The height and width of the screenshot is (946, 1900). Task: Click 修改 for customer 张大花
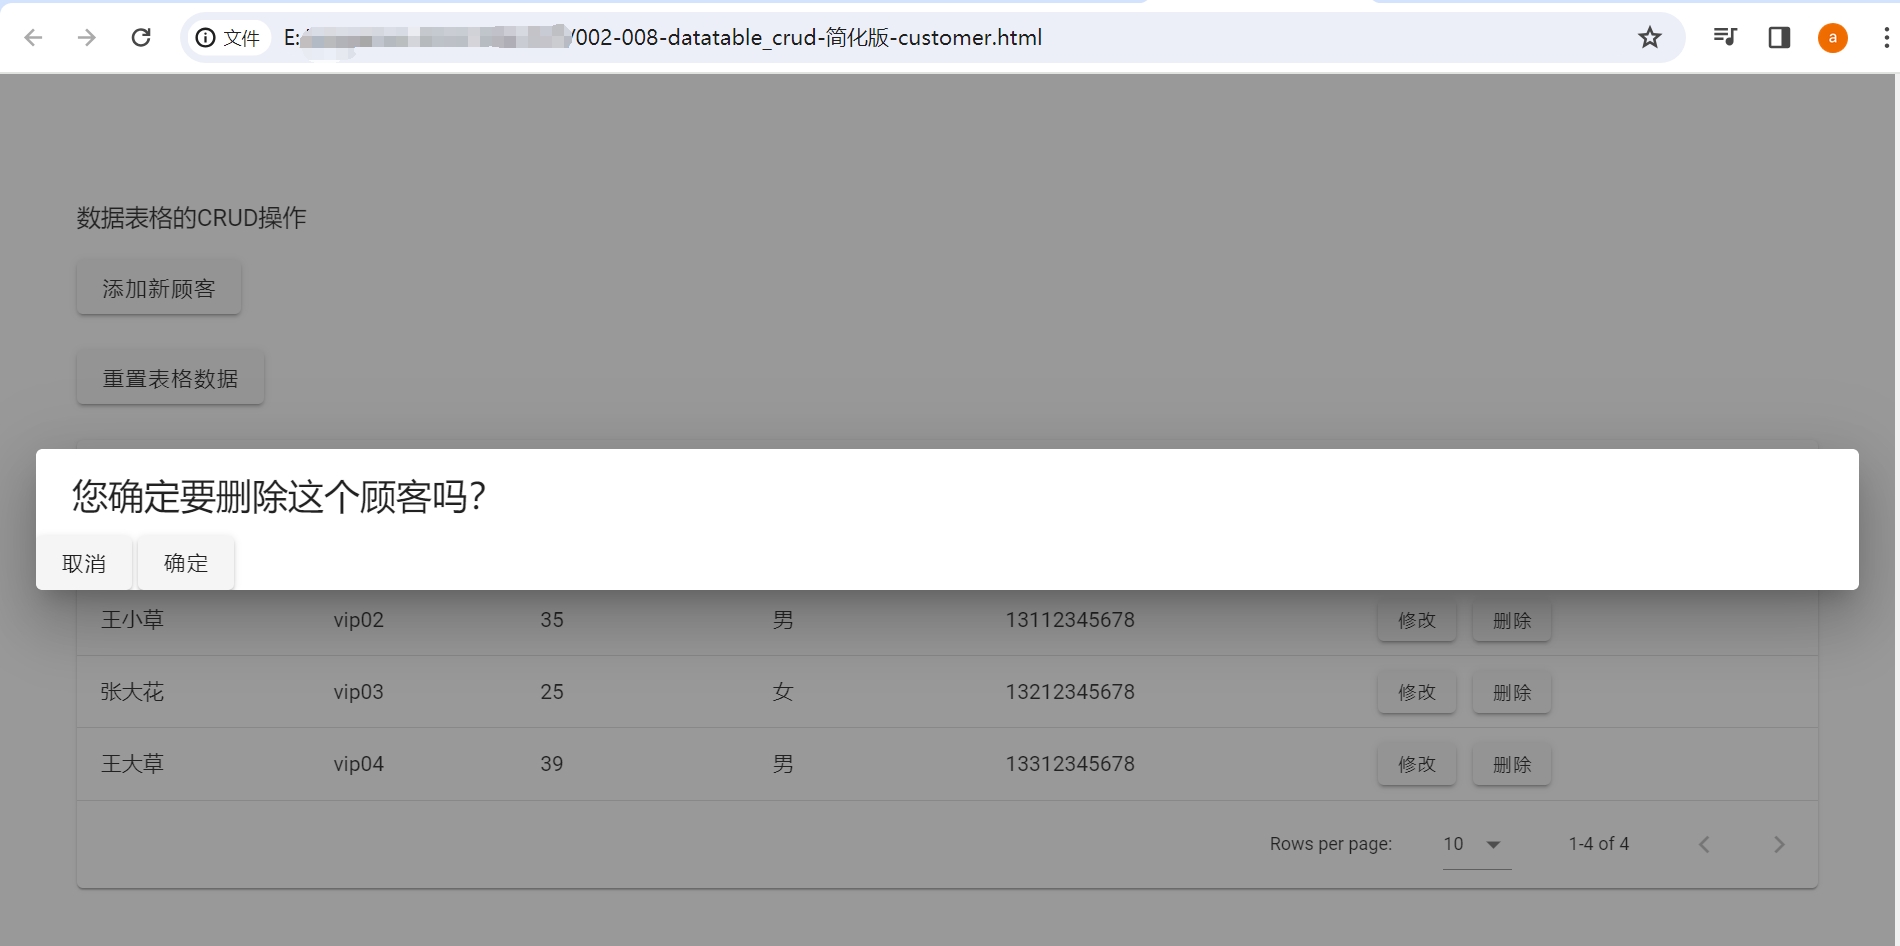click(1416, 692)
